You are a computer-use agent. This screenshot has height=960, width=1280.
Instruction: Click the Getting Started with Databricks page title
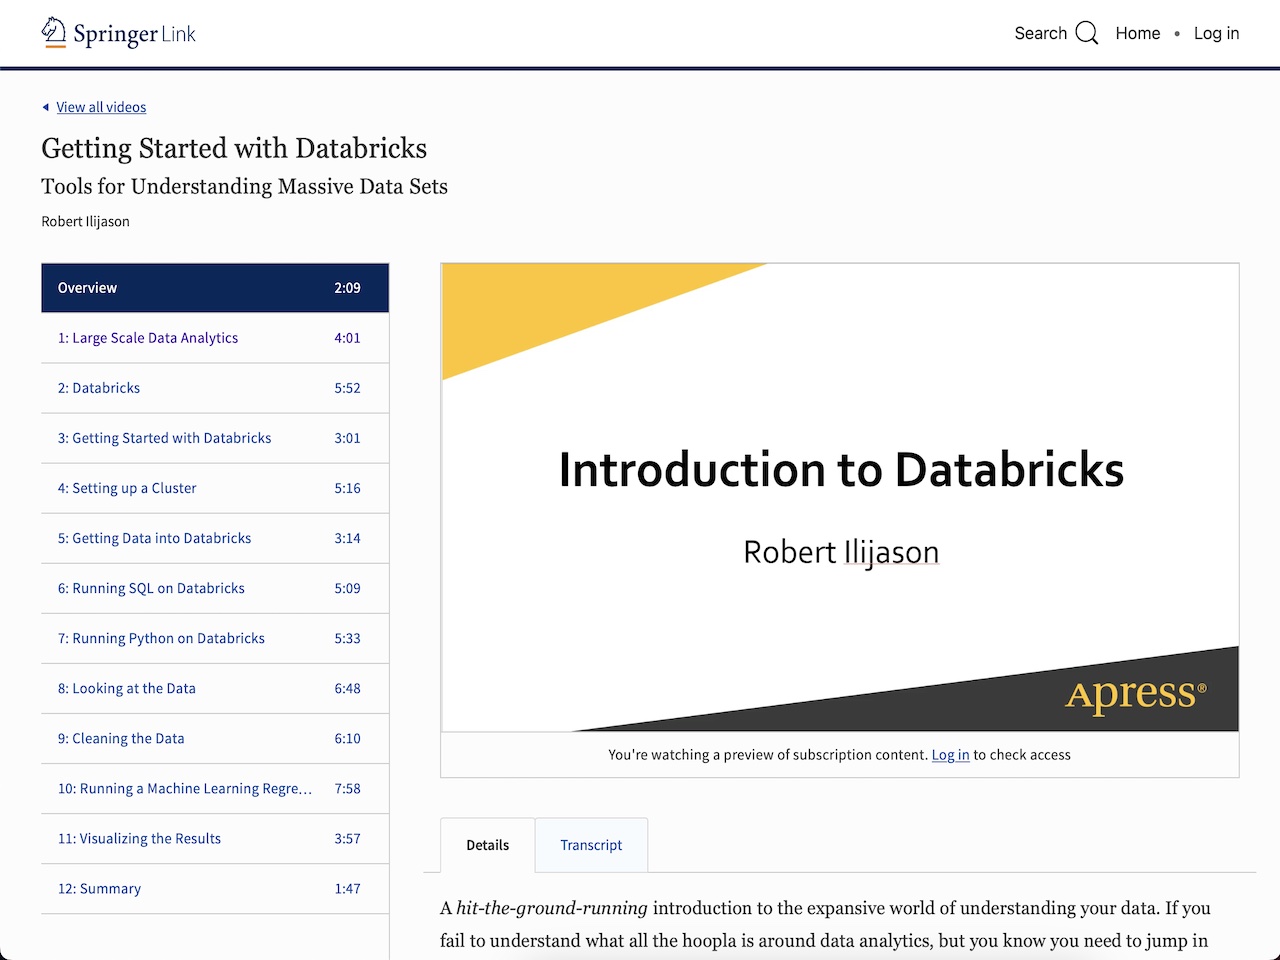tap(234, 148)
